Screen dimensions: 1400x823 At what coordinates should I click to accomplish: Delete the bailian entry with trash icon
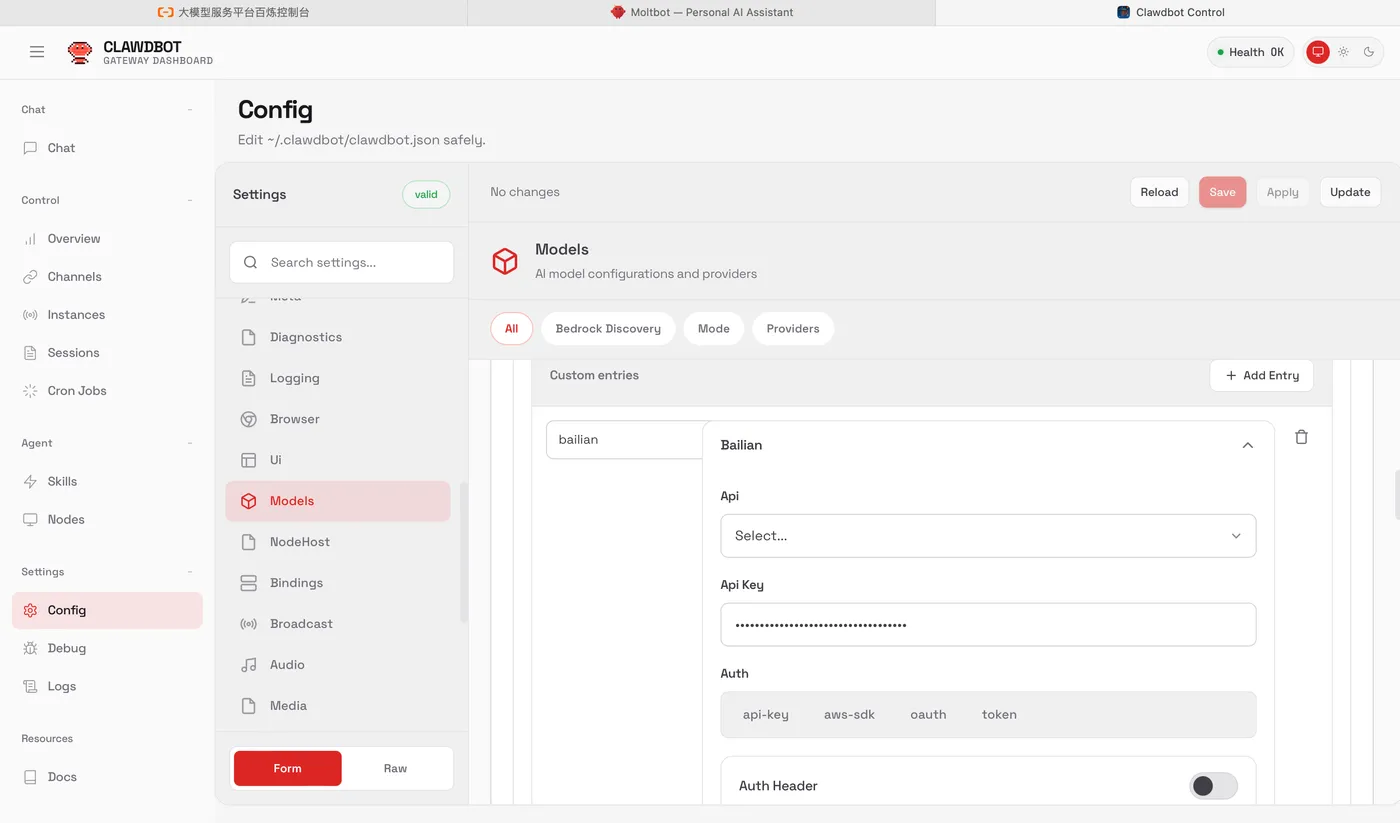pyautogui.click(x=1301, y=437)
